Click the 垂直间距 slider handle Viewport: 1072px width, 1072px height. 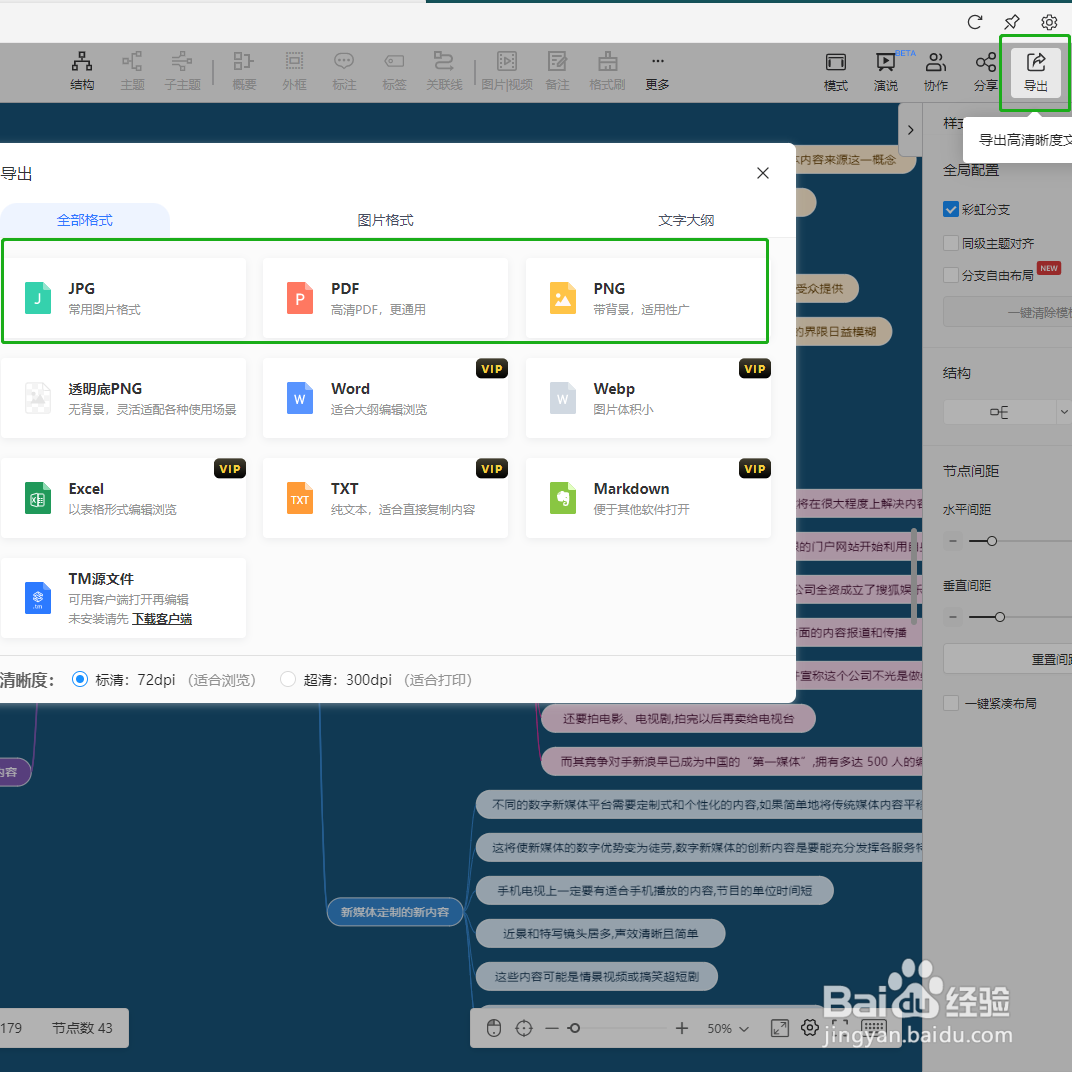1000,617
